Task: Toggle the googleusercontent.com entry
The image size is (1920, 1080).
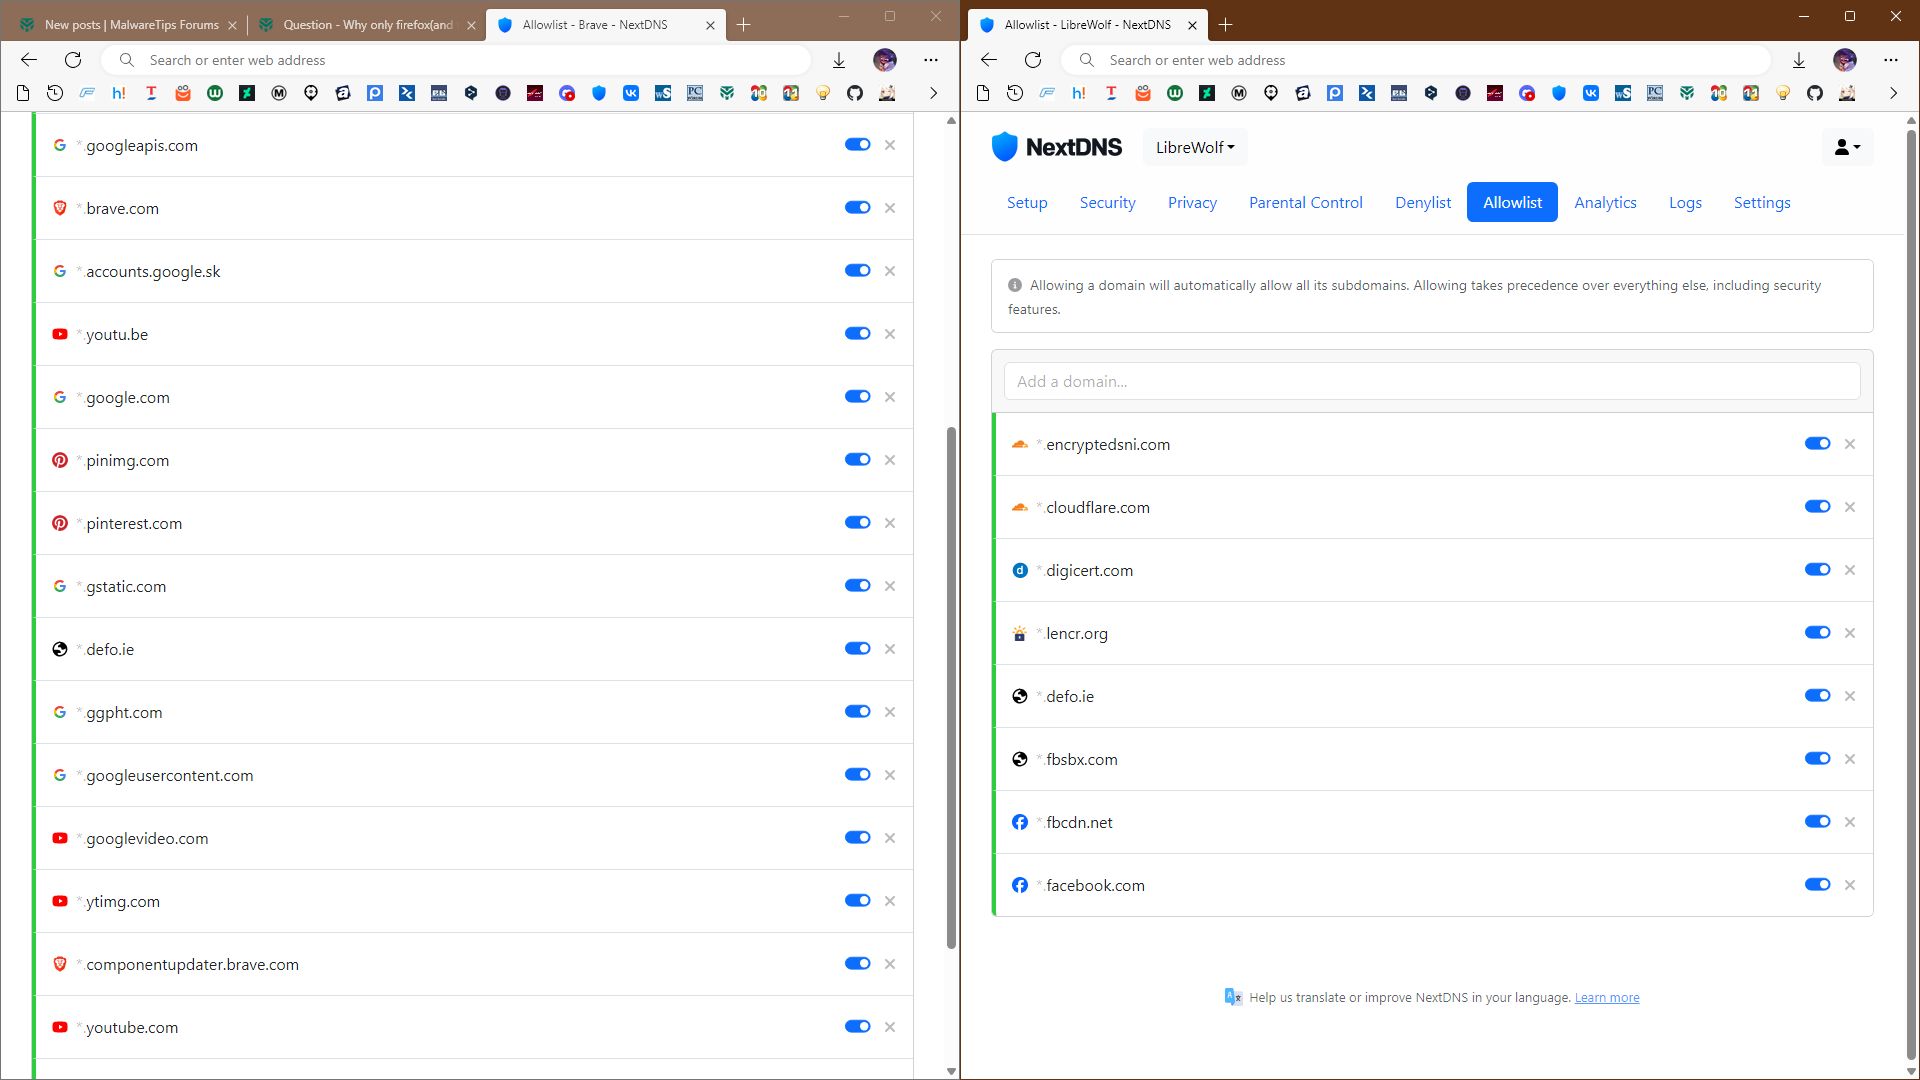Action: coord(858,774)
